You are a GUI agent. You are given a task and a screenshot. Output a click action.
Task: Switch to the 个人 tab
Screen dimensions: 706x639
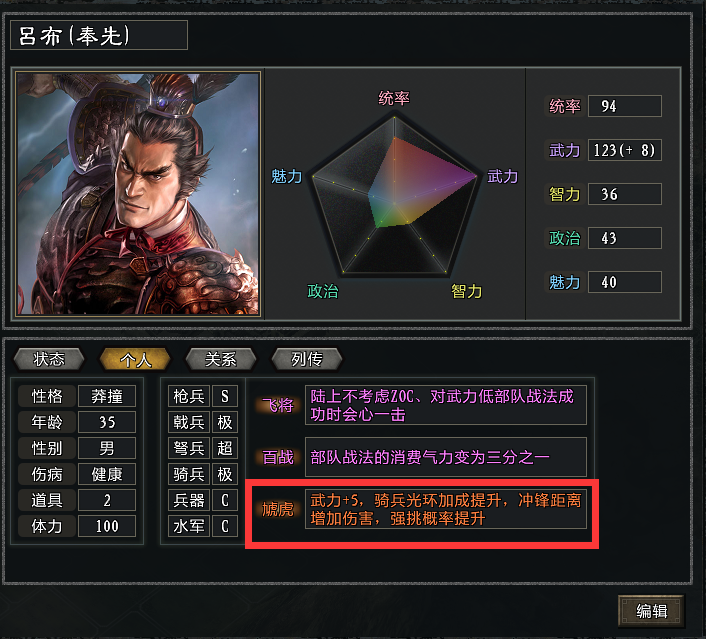135,359
